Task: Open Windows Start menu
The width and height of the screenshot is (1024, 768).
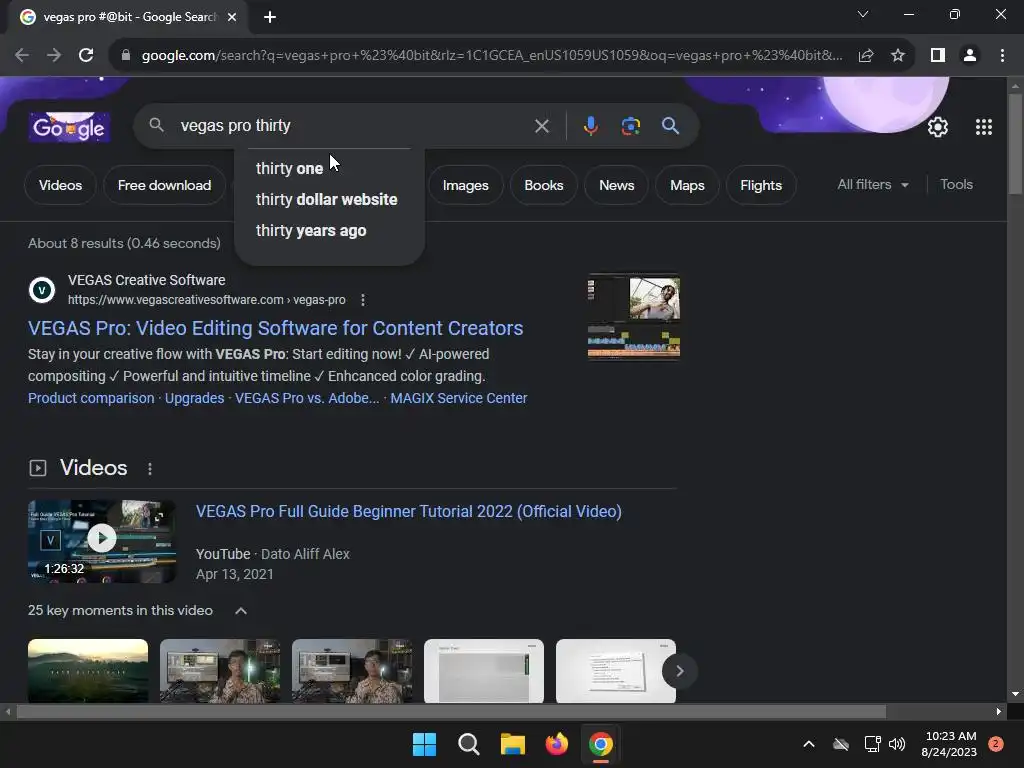Action: coord(424,744)
